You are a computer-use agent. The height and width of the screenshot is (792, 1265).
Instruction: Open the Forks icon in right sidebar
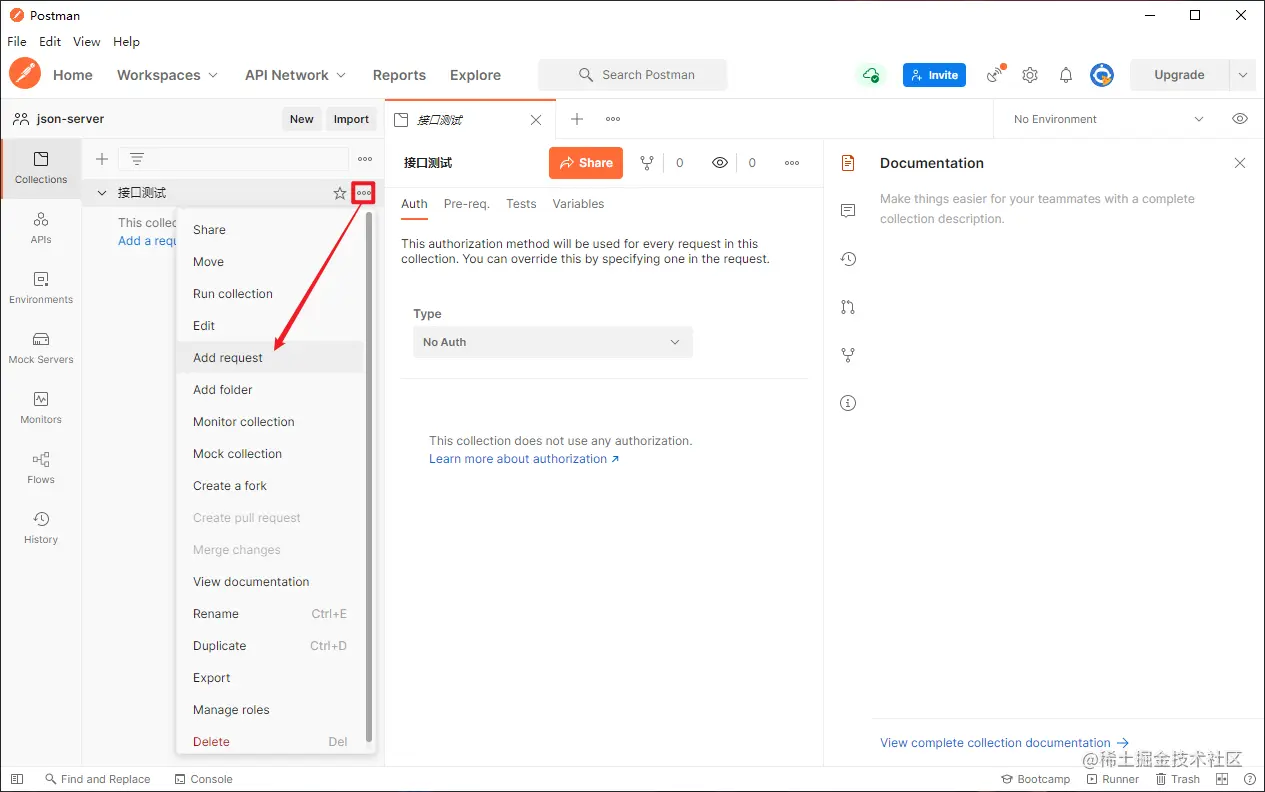click(x=848, y=355)
